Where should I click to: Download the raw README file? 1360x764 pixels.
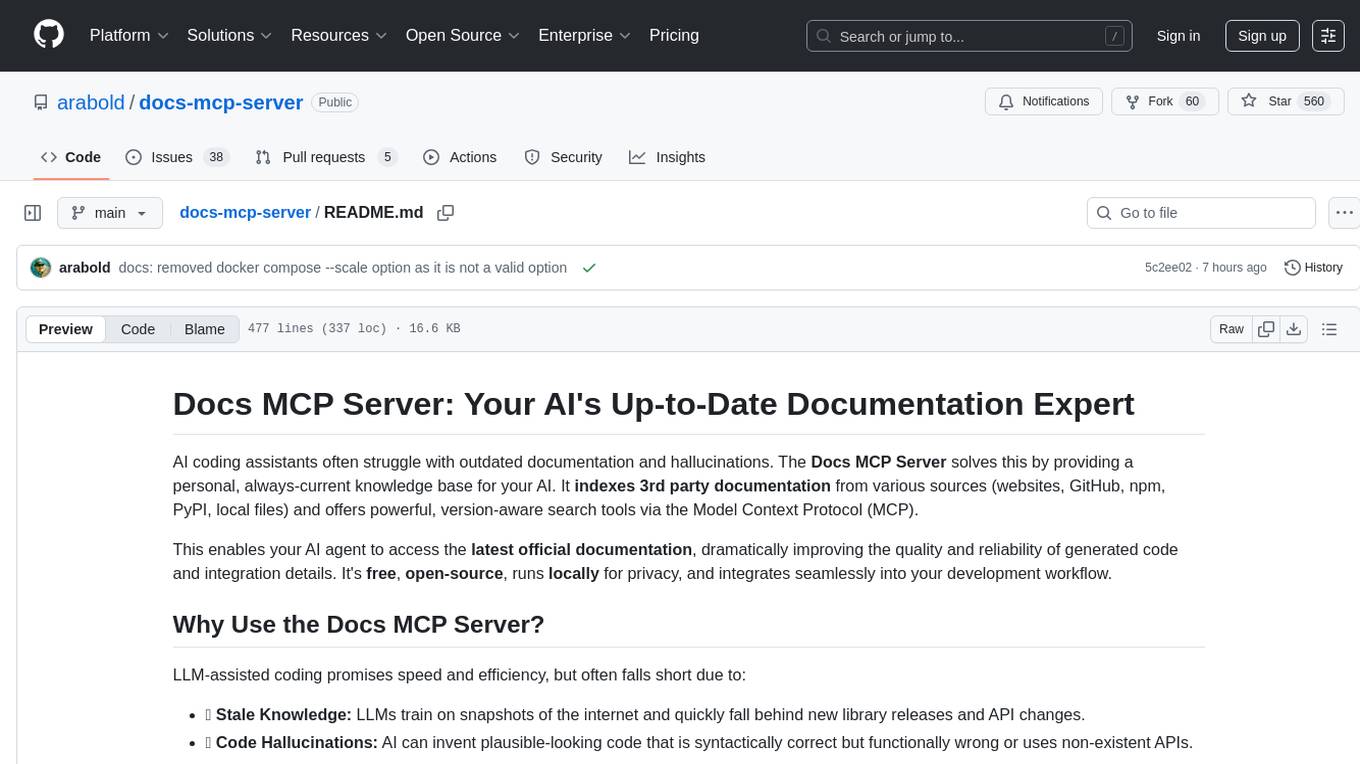[x=1293, y=329]
